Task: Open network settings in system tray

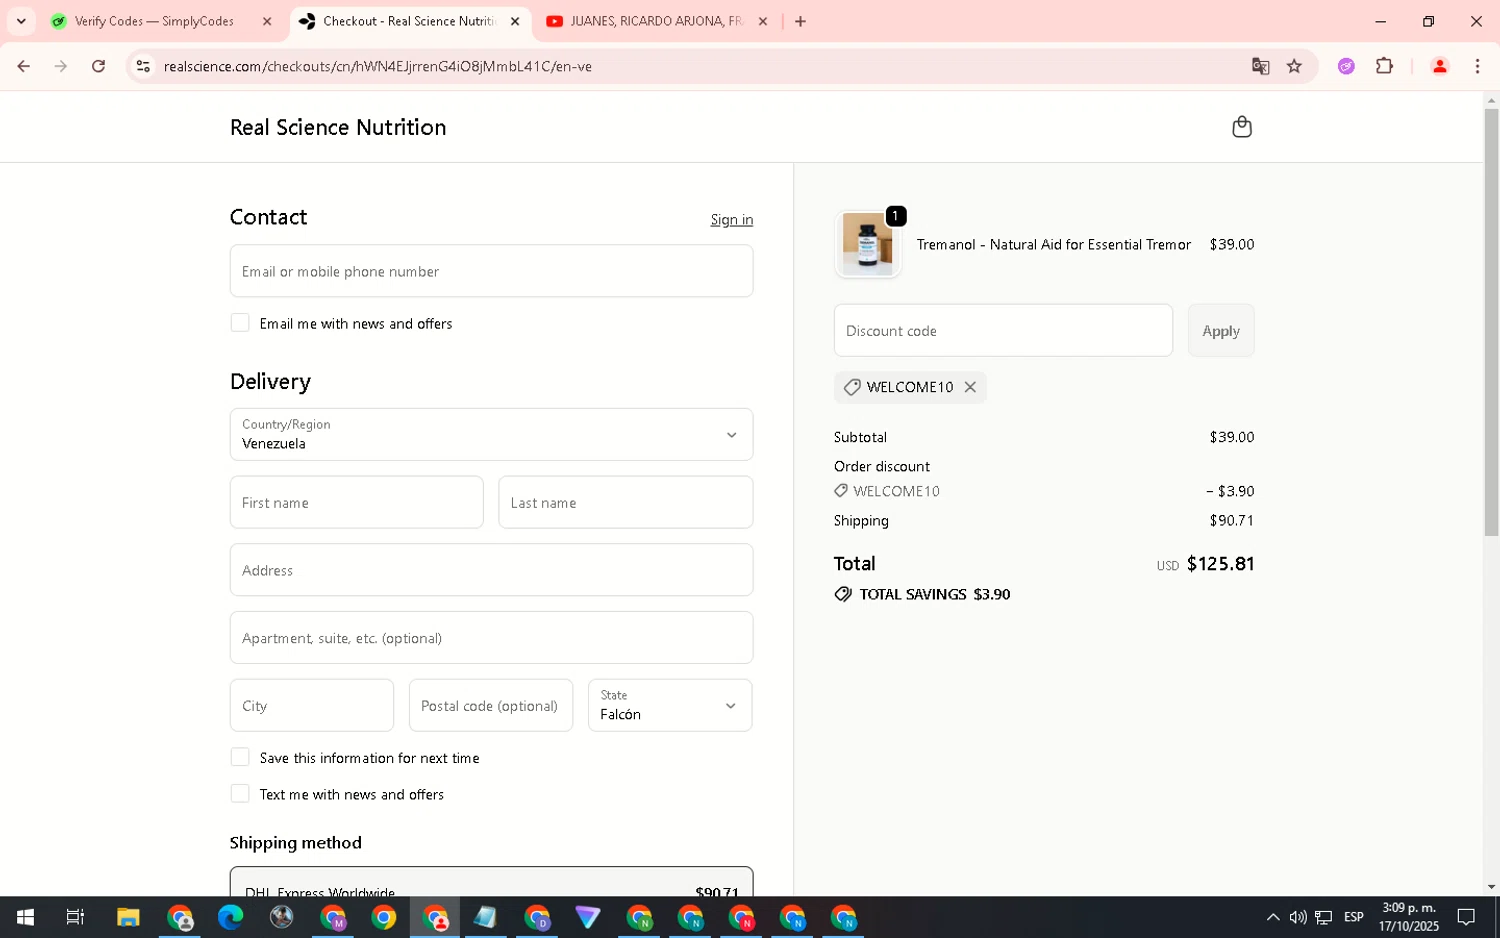Action: coord(1323,917)
